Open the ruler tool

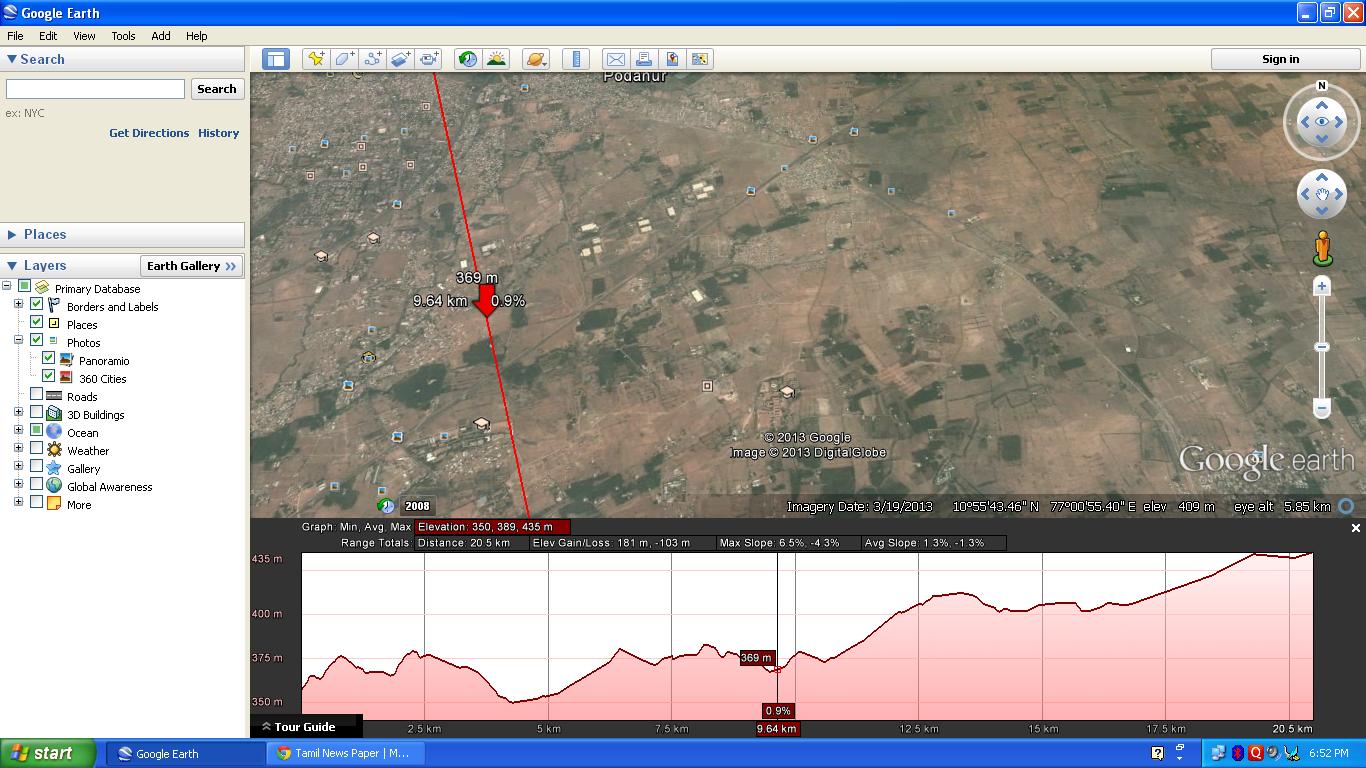click(576, 59)
